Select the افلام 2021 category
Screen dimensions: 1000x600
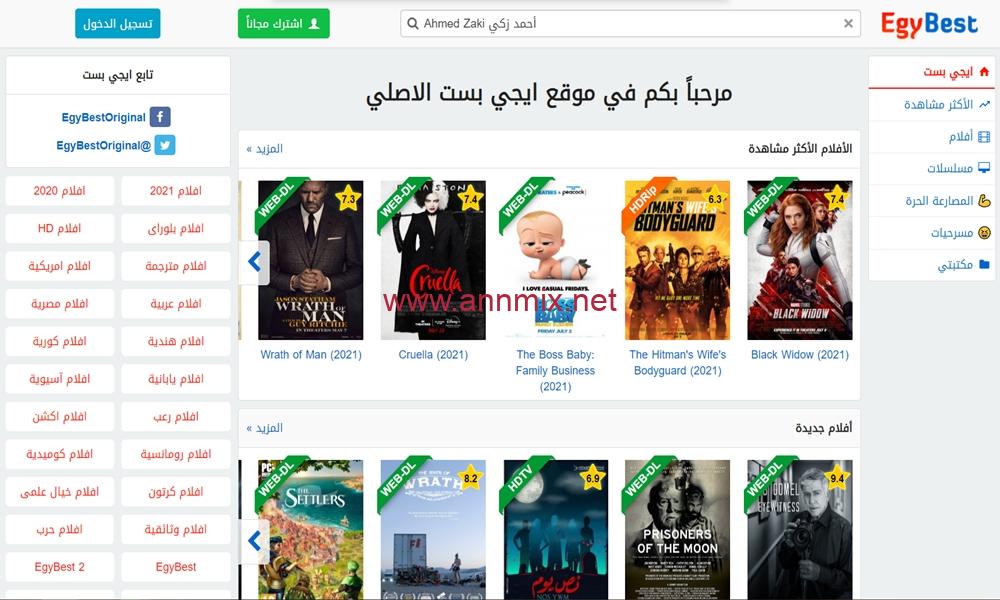click(175, 191)
